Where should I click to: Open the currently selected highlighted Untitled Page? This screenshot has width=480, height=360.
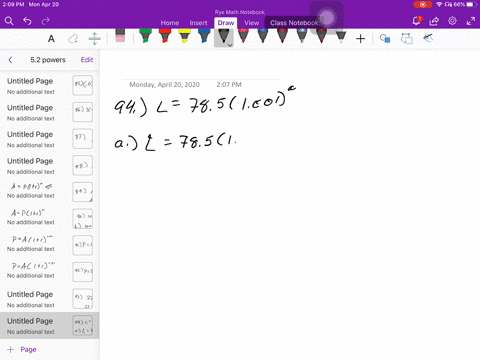pos(50,326)
